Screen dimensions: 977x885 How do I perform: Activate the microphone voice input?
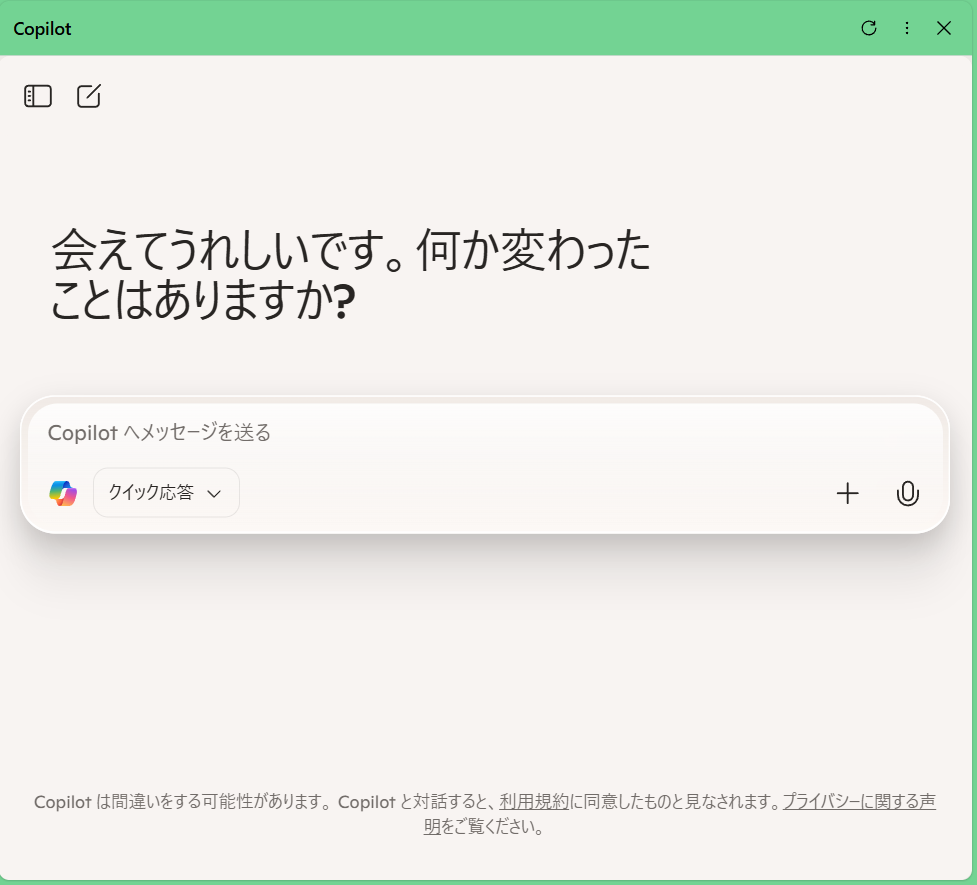click(x=907, y=493)
